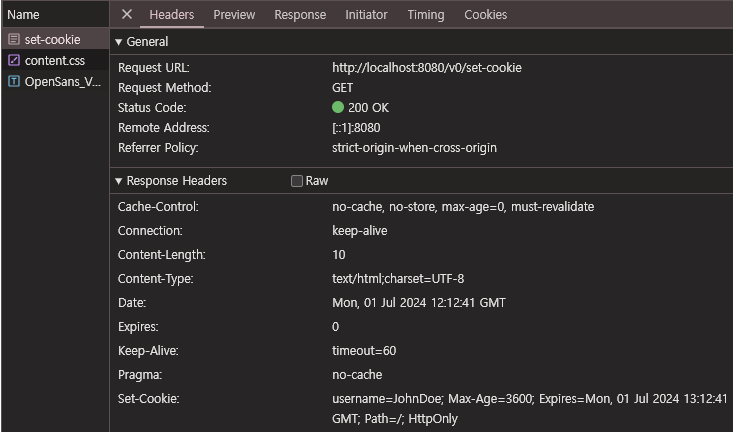This screenshot has width=733, height=432.
Task: Click the Request Method label
Action: (x=165, y=88)
